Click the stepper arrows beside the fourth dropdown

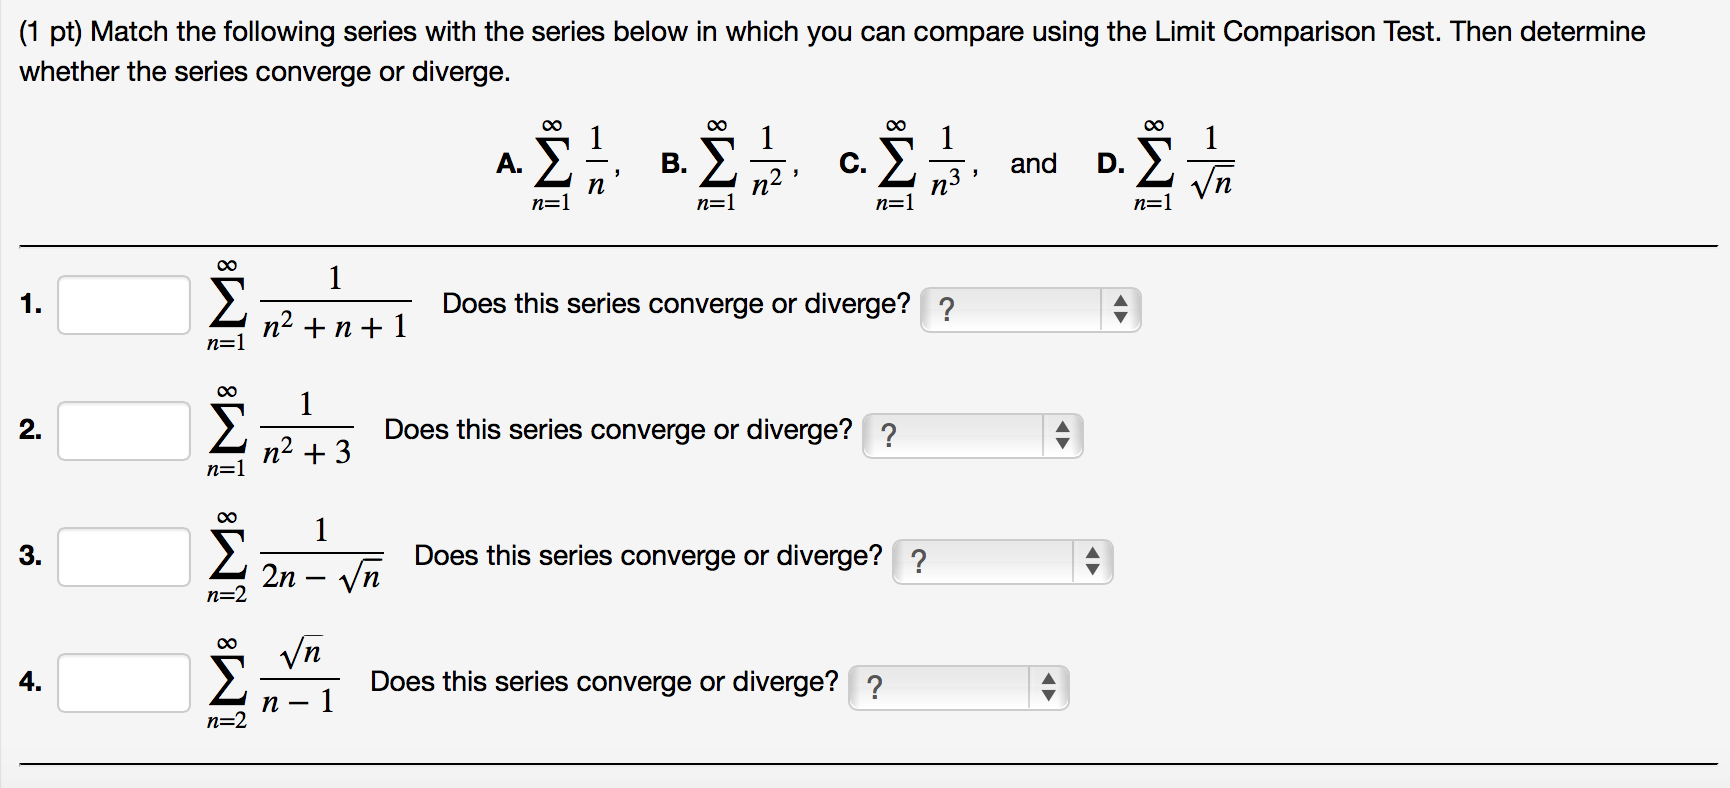1048,688
